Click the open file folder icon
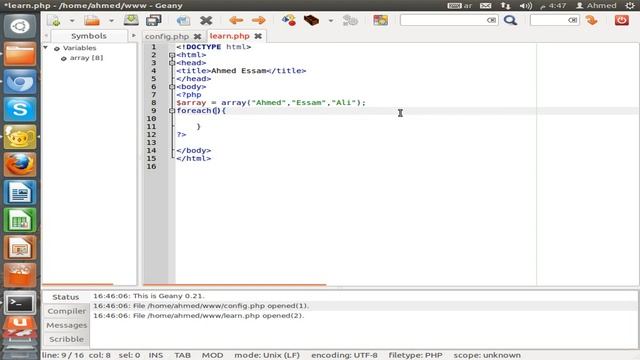640x360 pixels. (92, 20)
